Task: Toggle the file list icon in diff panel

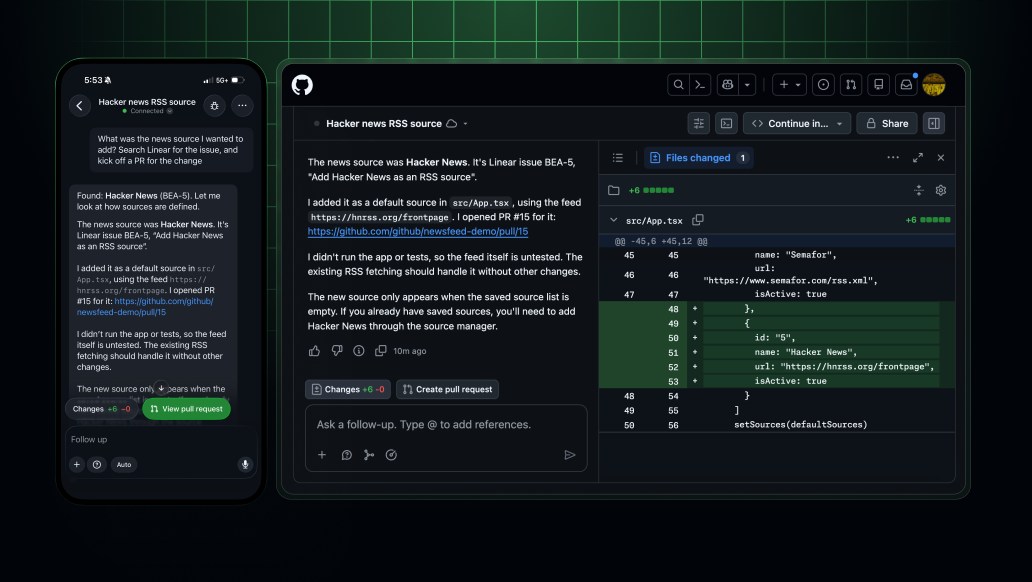Action: click(617, 158)
